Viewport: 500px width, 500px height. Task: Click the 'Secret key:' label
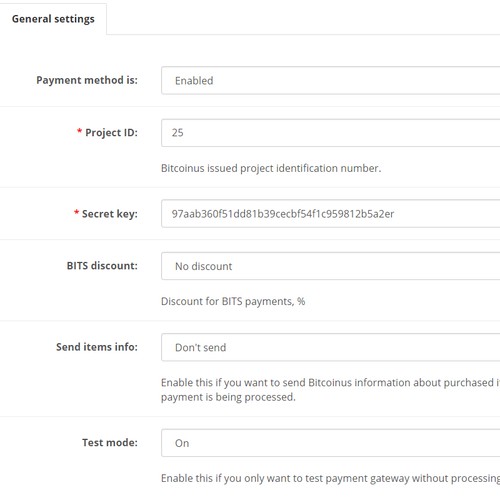[x=110, y=214]
